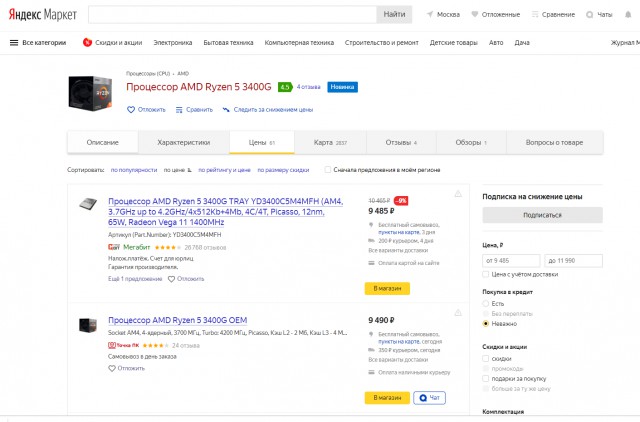Screen dimensions: 640x422
Task: Open the notifications bell icon
Action: click(628, 14)
